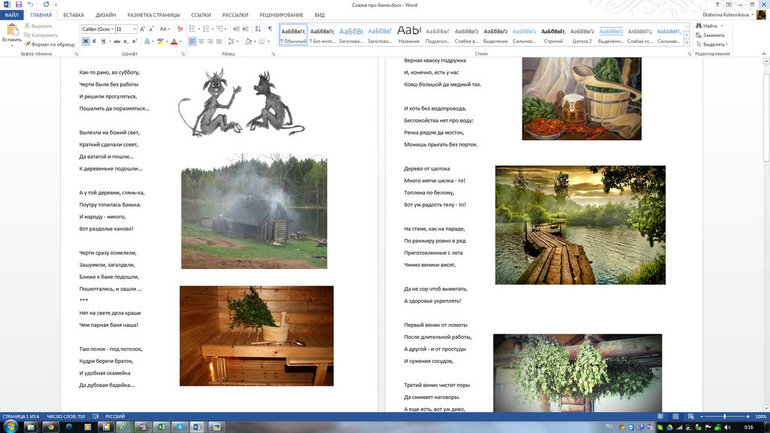
Task: Click the red font color swatch
Action: coord(172,42)
